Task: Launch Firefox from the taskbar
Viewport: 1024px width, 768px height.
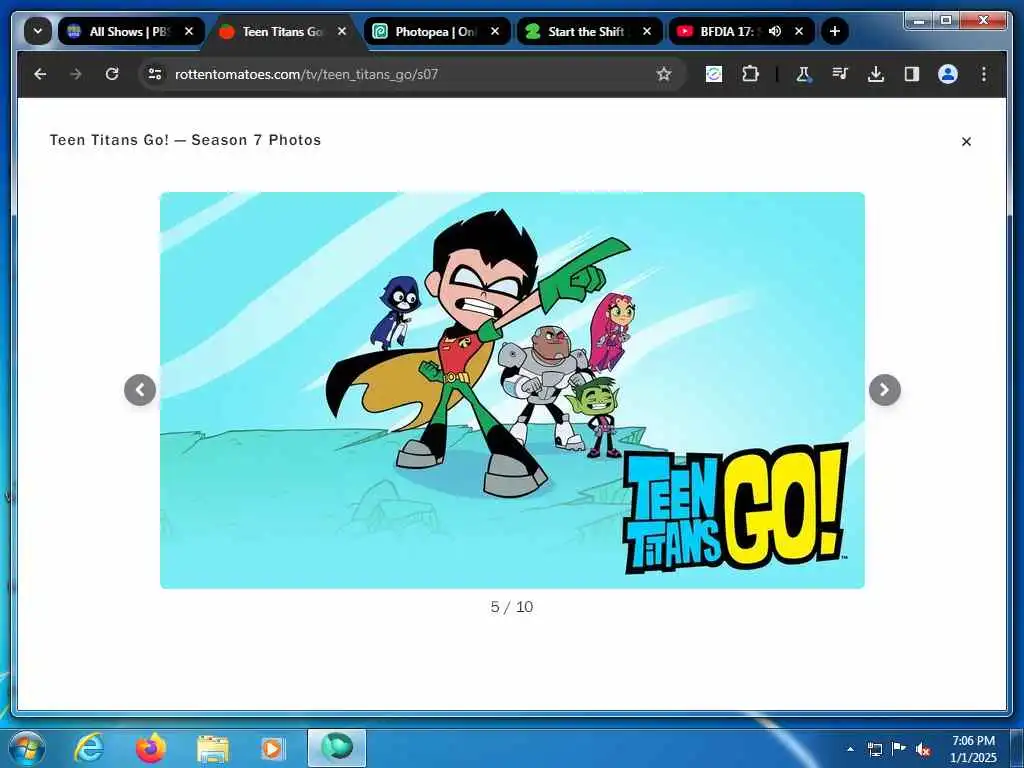Action: pos(150,748)
